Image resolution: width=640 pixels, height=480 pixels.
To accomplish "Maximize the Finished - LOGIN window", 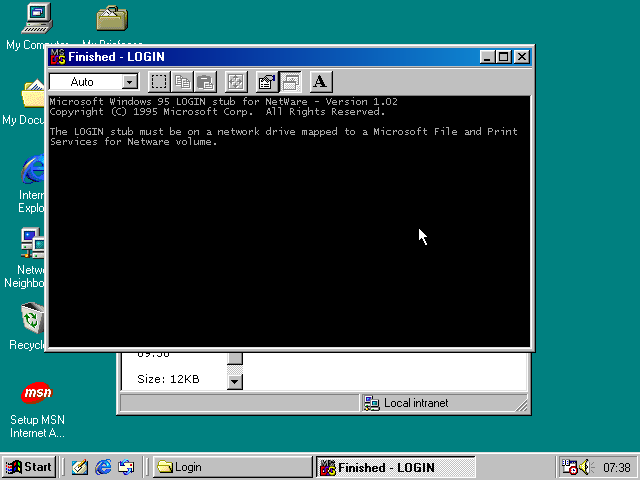I will pyautogui.click(x=503, y=57).
